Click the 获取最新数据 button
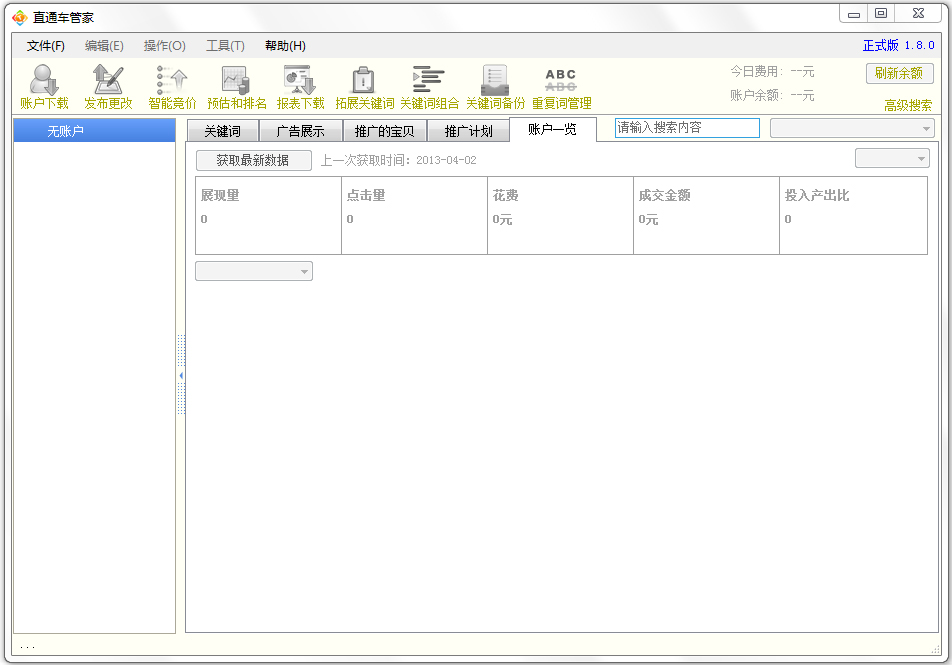The height and width of the screenshot is (665, 952). click(x=253, y=160)
